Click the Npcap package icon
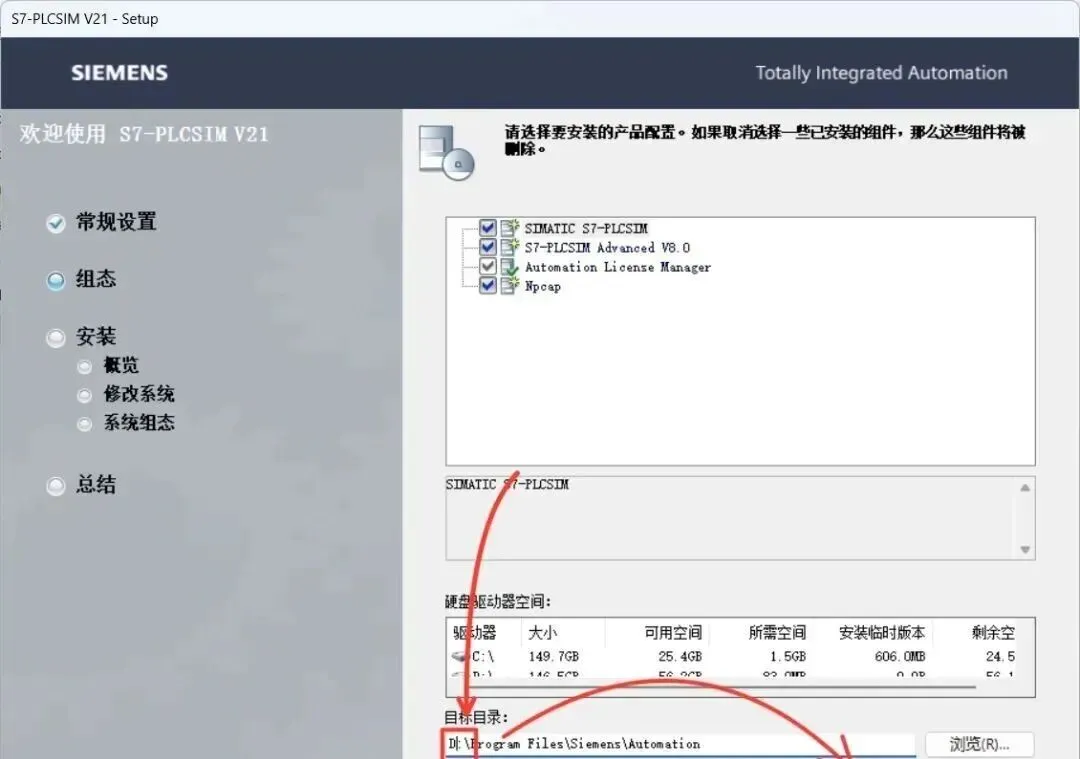This screenshot has height=759, width=1080. pyautogui.click(x=510, y=286)
